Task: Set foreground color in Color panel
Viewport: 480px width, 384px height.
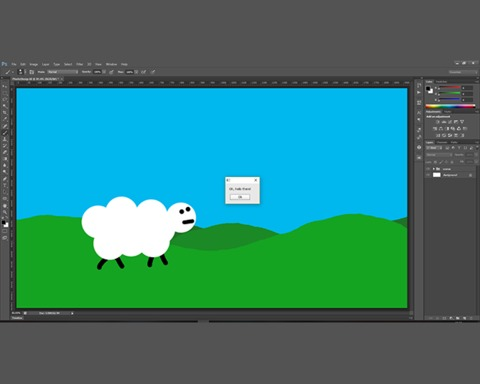Action: [428, 88]
